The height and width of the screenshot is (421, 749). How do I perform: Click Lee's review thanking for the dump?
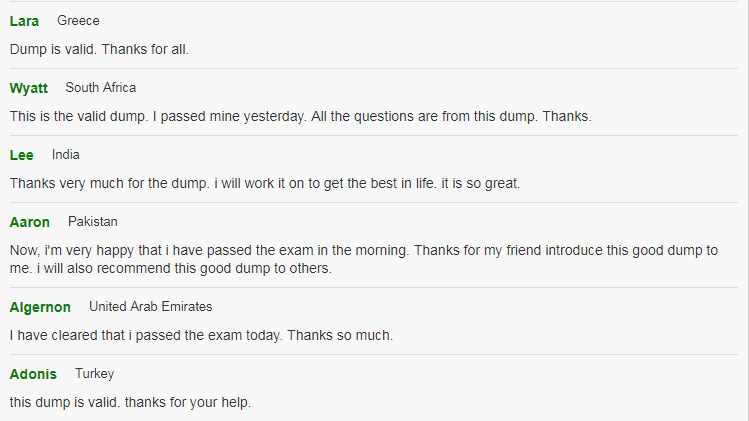(x=265, y=183)
